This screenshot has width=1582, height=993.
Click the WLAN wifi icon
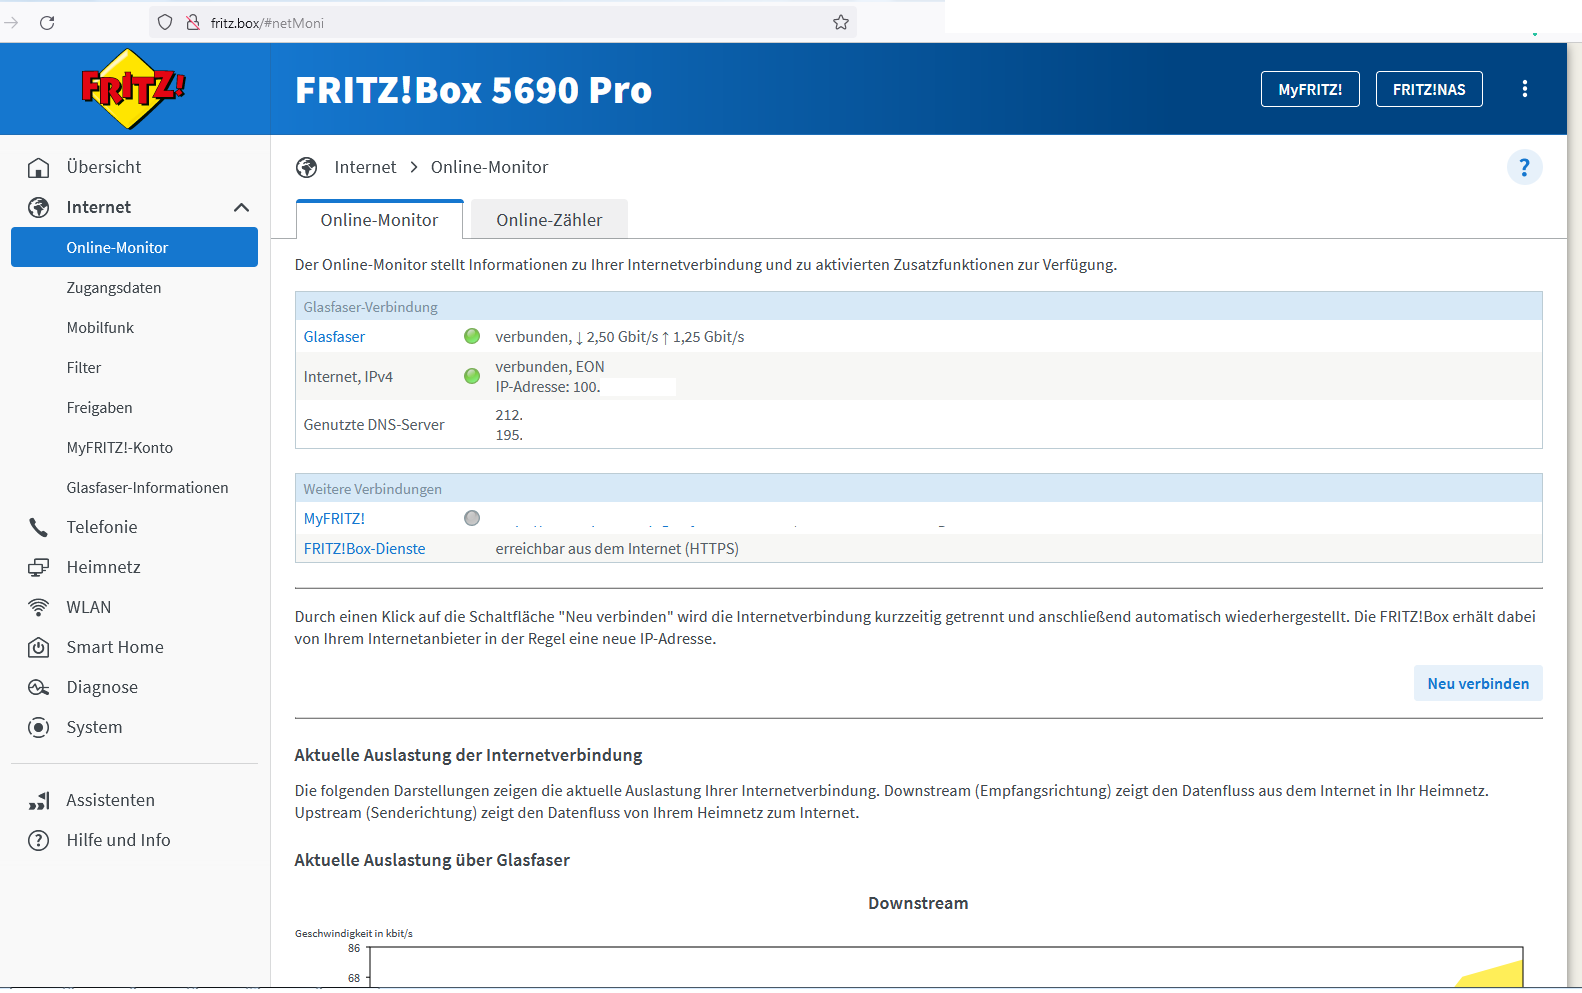click(39, 607)
